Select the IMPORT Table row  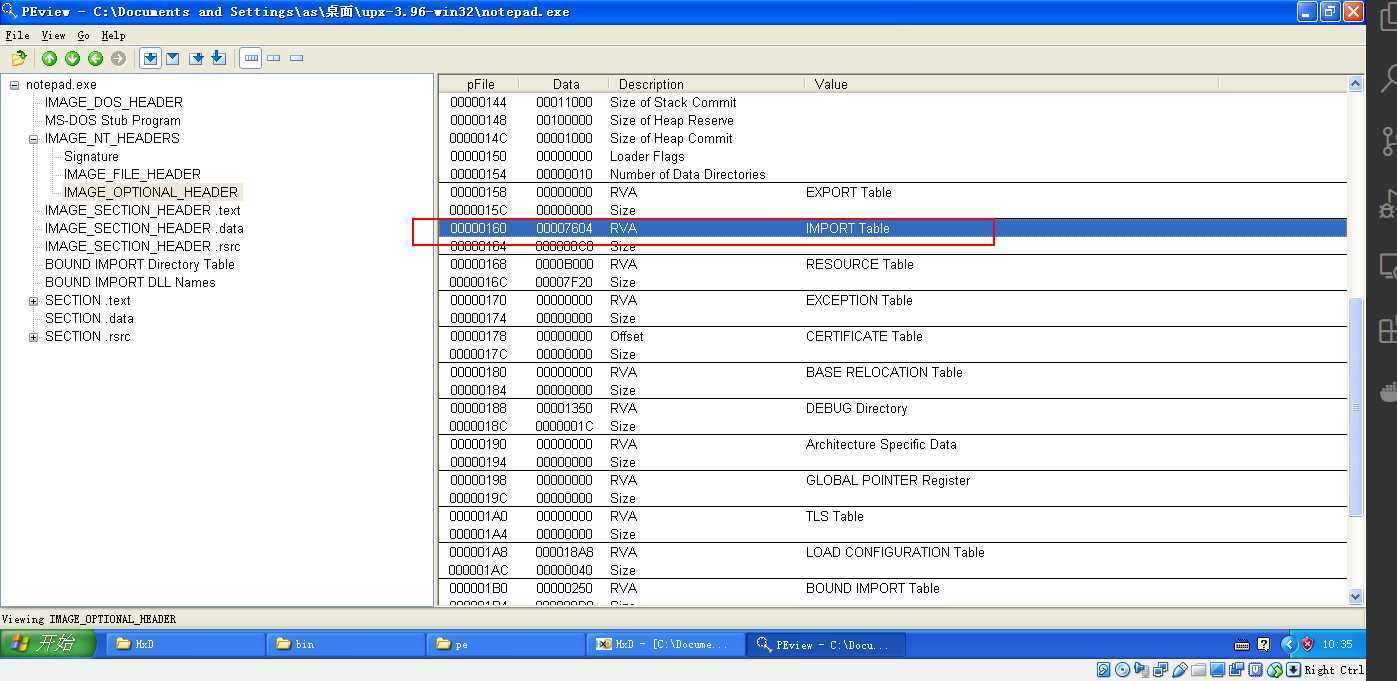click(893, 228)
